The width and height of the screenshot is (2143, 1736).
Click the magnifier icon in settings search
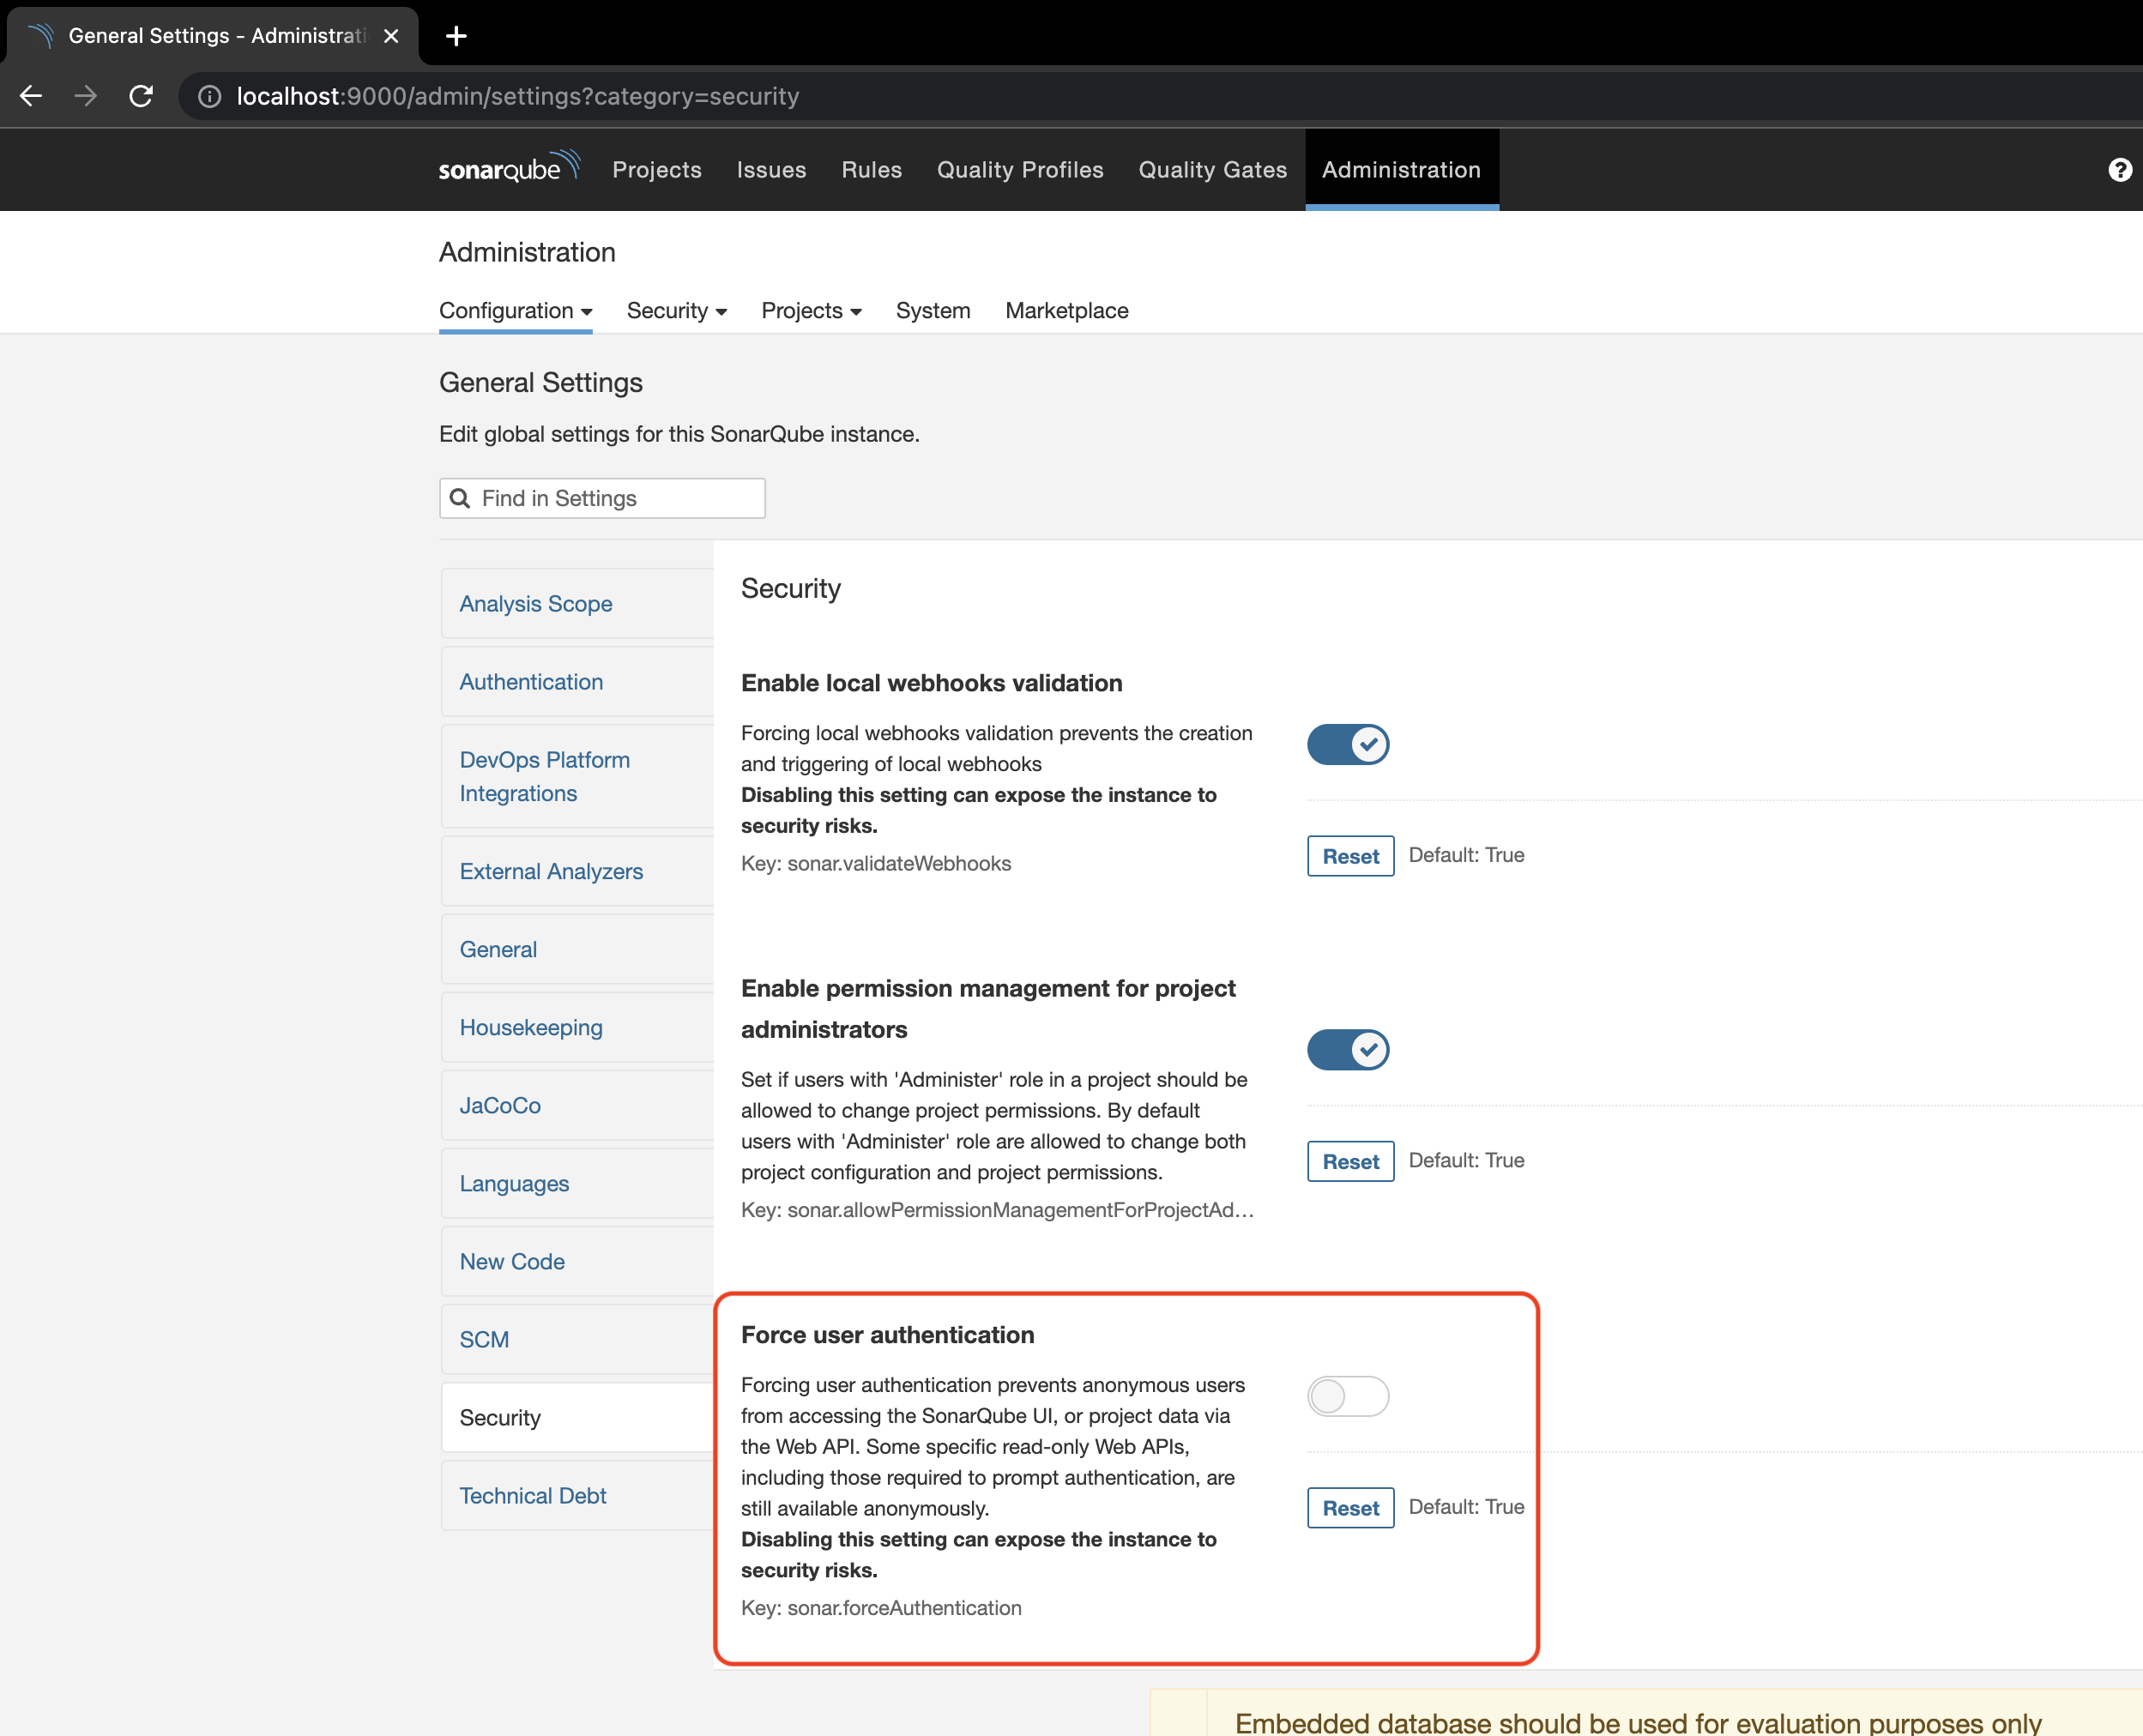(x=460, y=498)
